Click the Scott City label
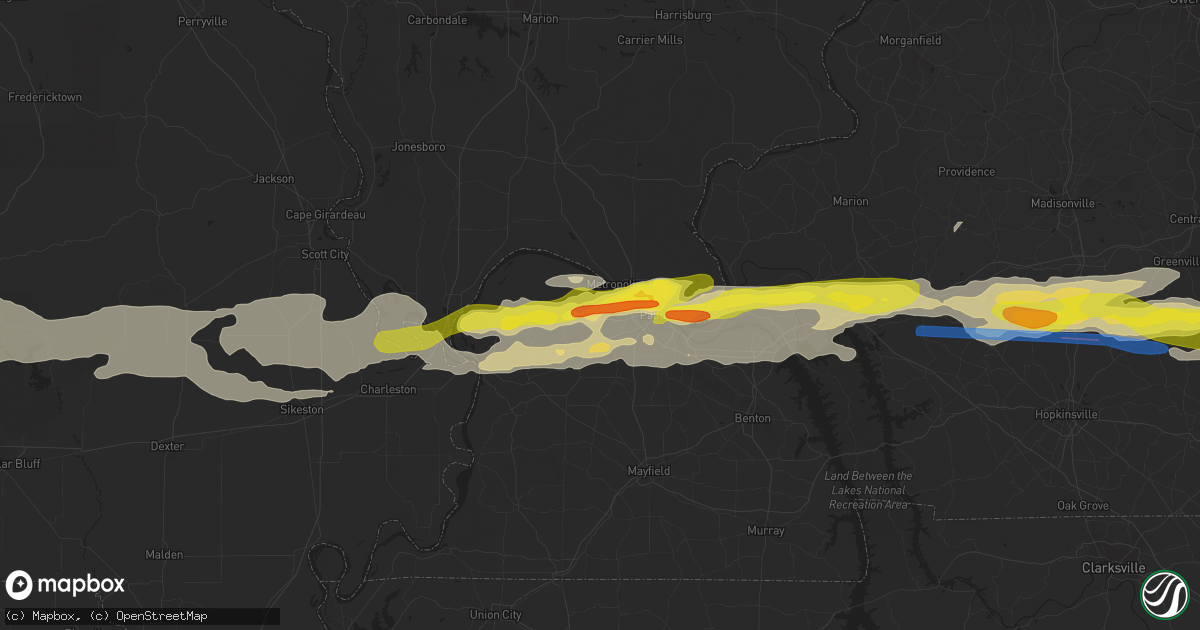The width and height of the screenshot is (1200, 630). tap(325, 255)
